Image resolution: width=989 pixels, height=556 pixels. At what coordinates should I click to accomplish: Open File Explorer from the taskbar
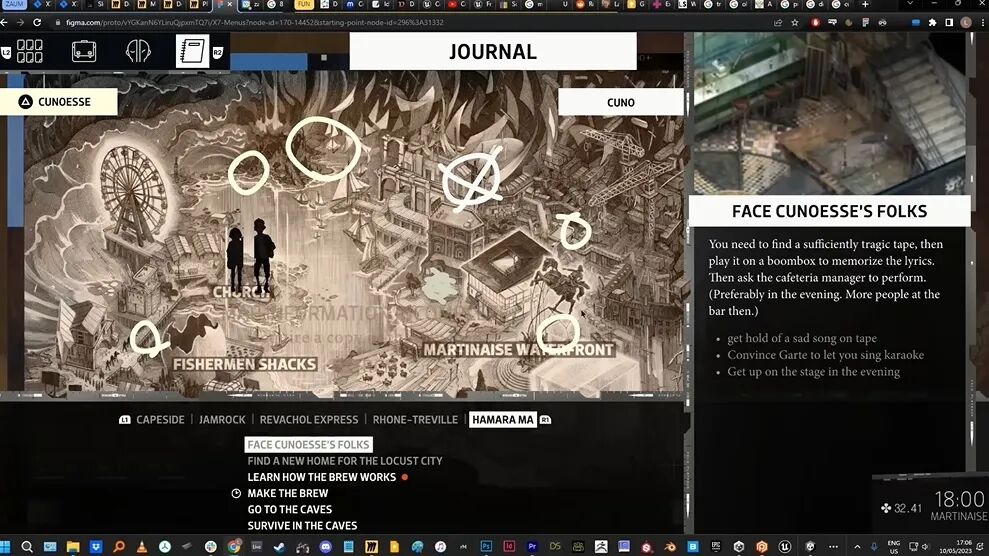[x=73, y=547]
